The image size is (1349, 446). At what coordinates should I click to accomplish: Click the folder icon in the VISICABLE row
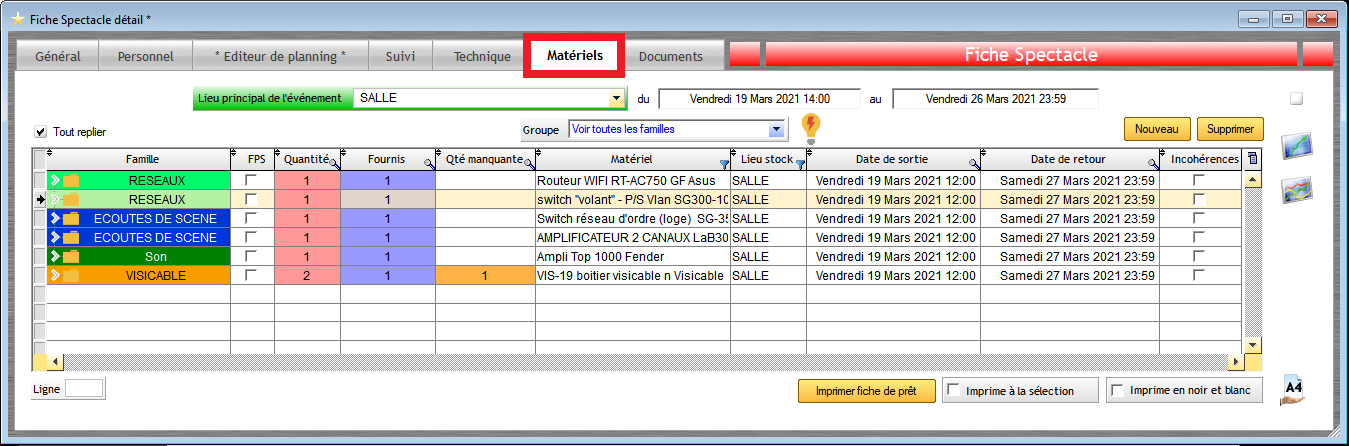click(71, 275)
